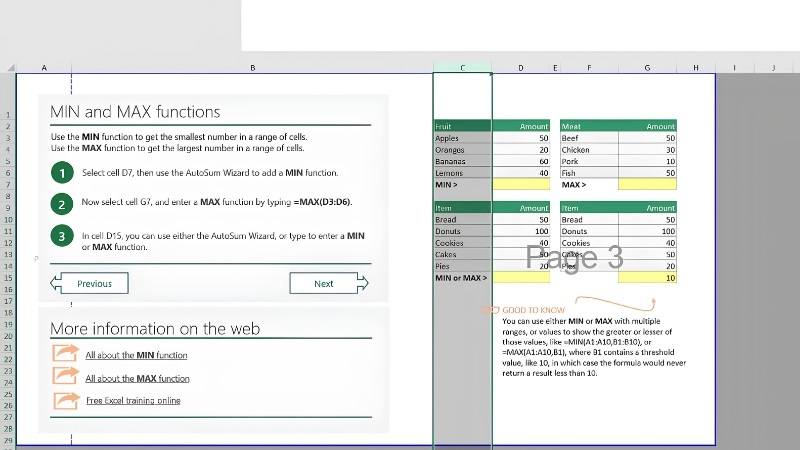800x450 pixels.
Task: Select the Chicken amount 30 cell
Action: (x=647, y=150)
